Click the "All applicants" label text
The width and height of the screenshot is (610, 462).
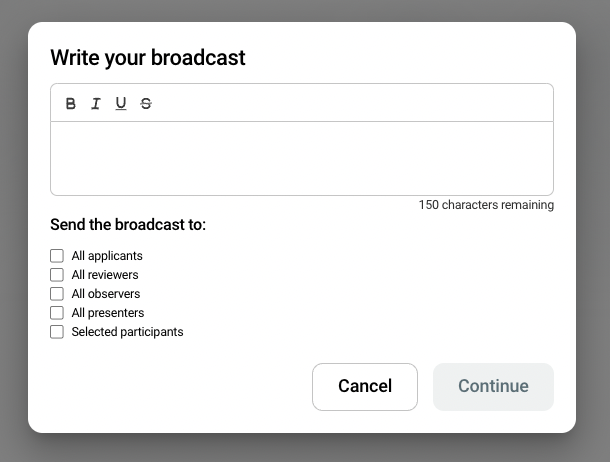[x=107, y=256]
